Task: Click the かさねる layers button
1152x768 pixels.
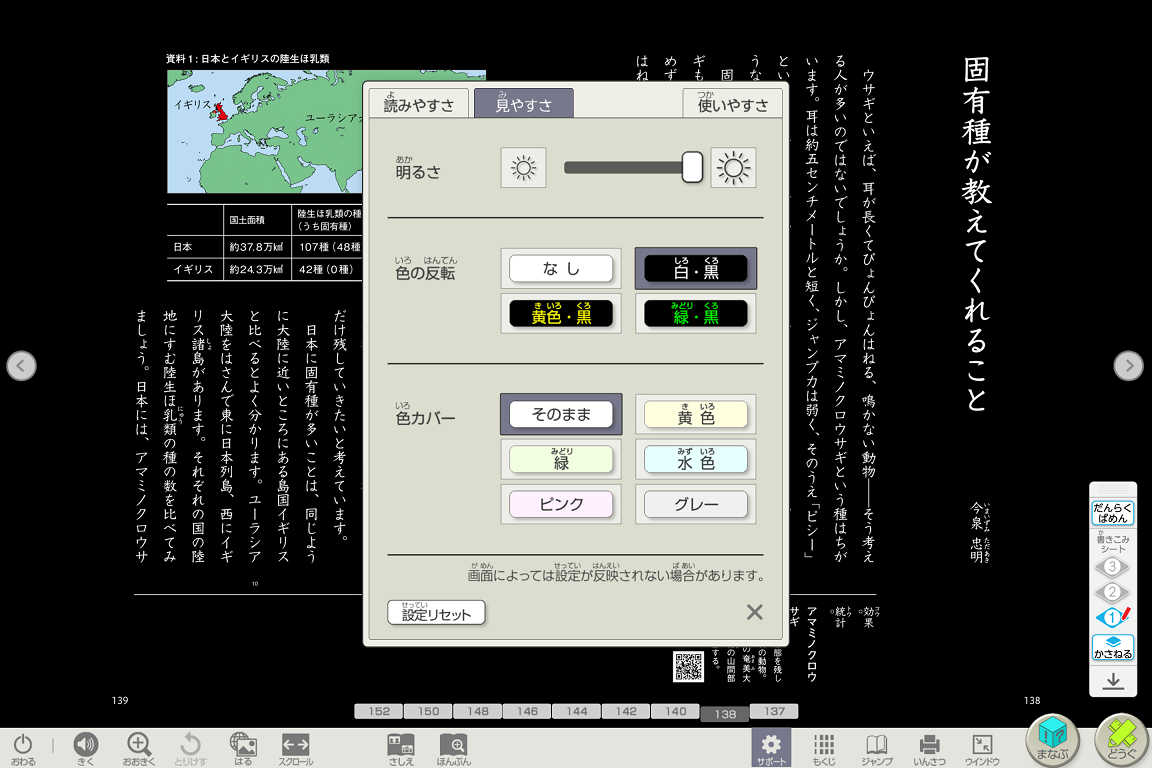Action: pyautogui.click(x=1112, y=647)
